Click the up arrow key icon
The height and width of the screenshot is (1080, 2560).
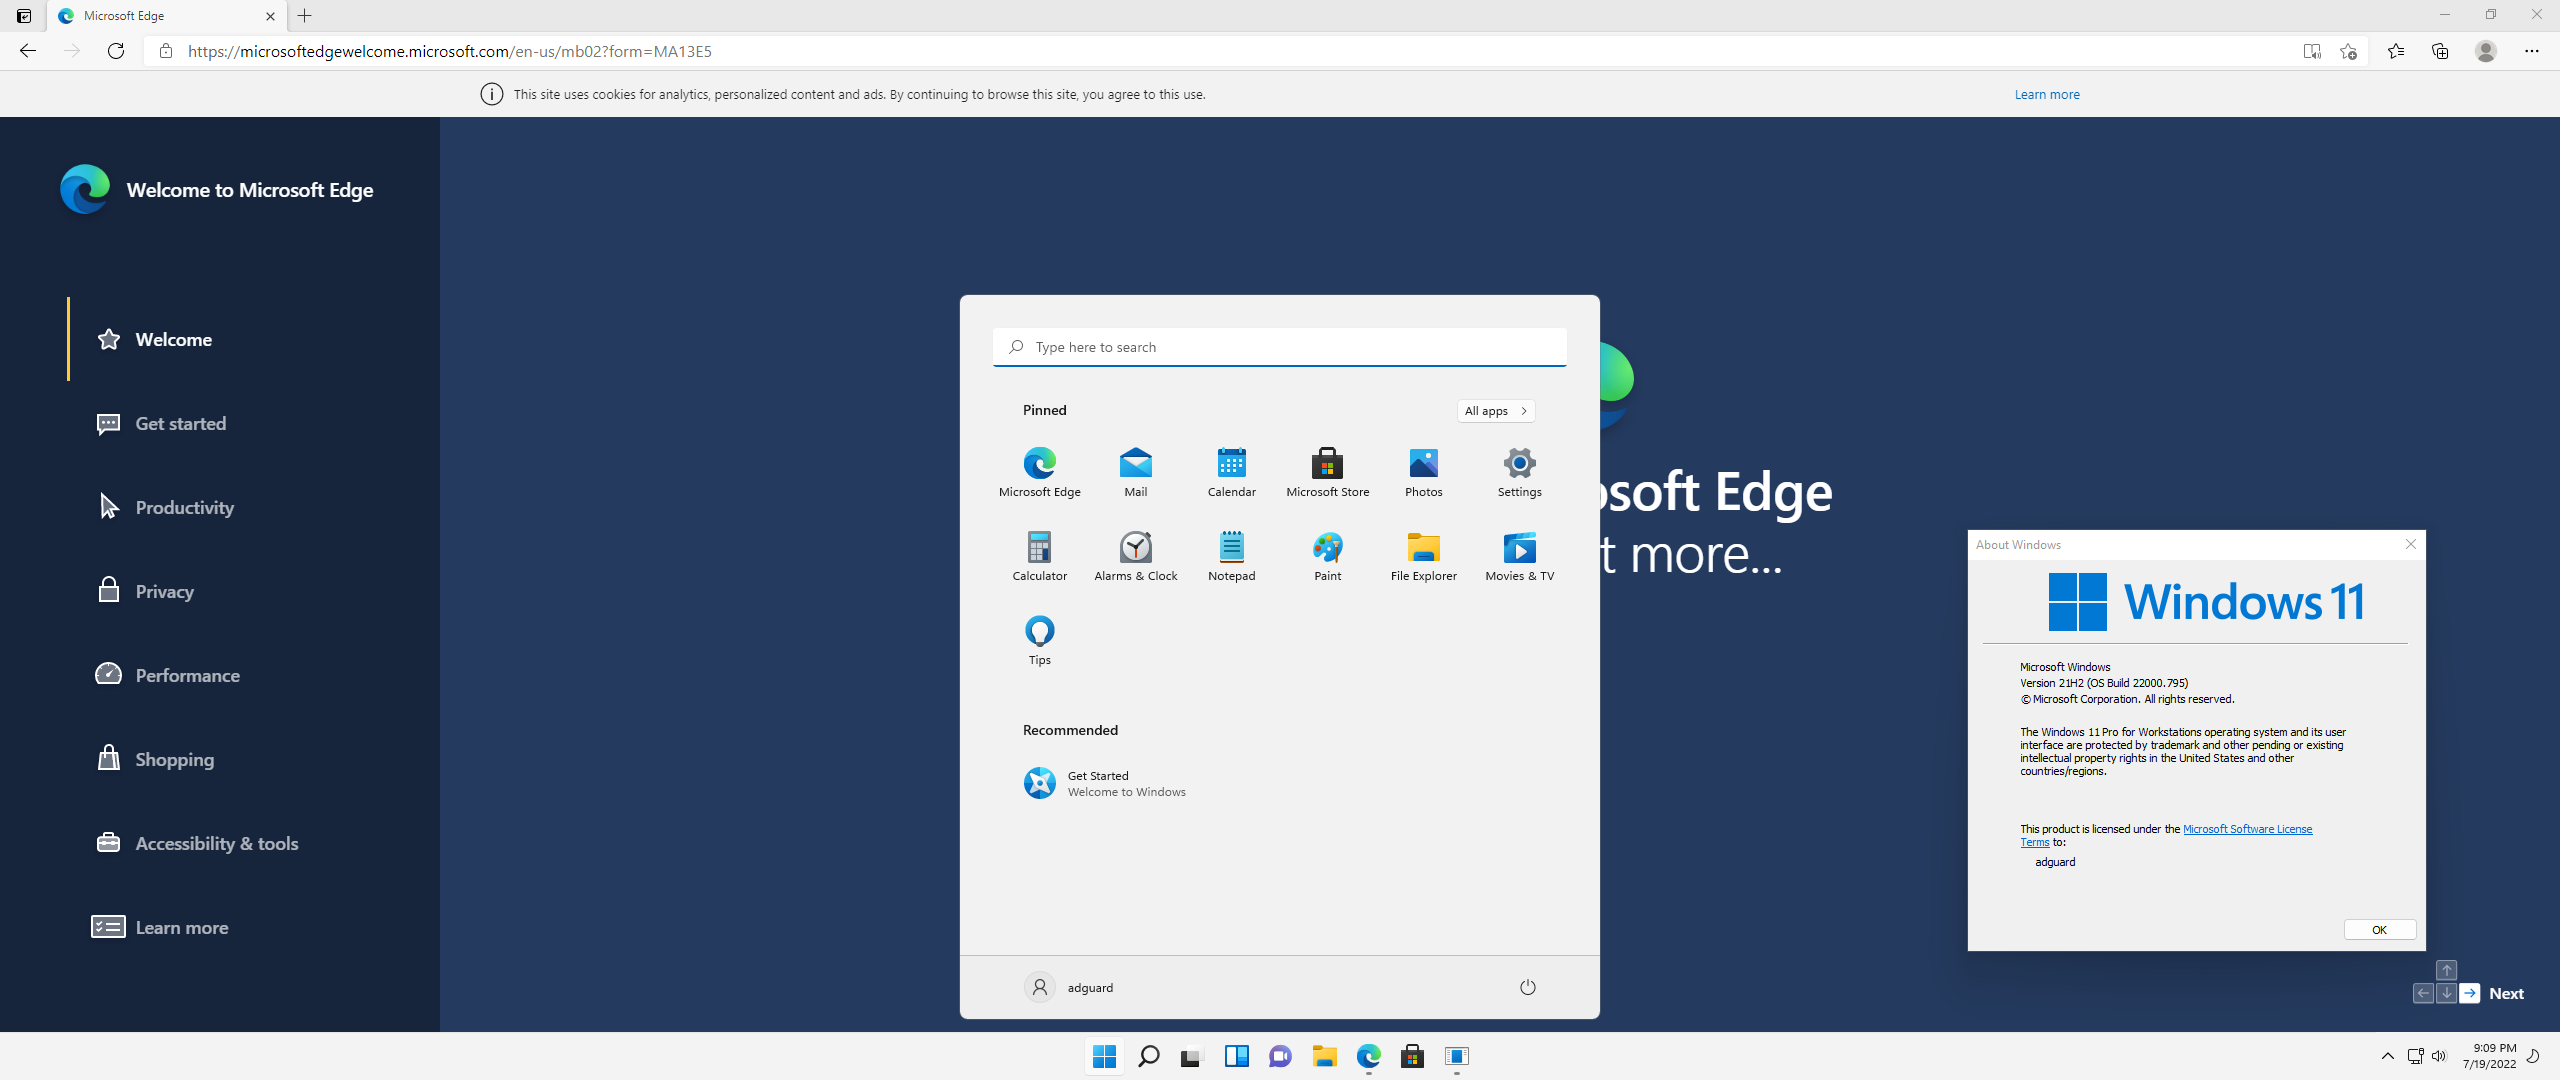click(x=2446, y=970)
